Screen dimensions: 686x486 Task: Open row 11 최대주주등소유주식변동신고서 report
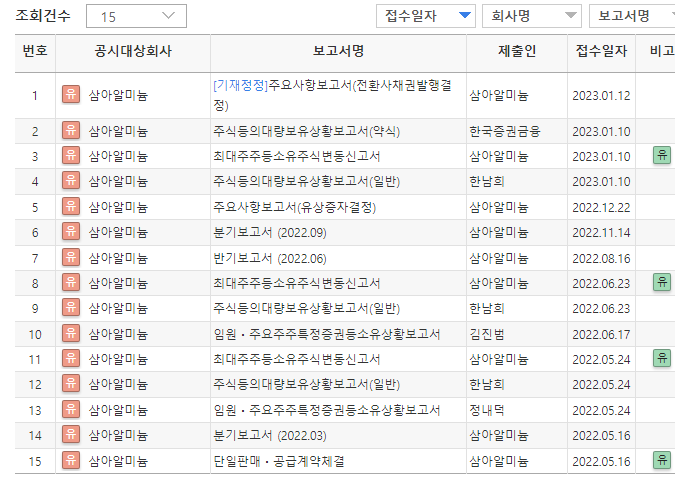click(297, 360)
